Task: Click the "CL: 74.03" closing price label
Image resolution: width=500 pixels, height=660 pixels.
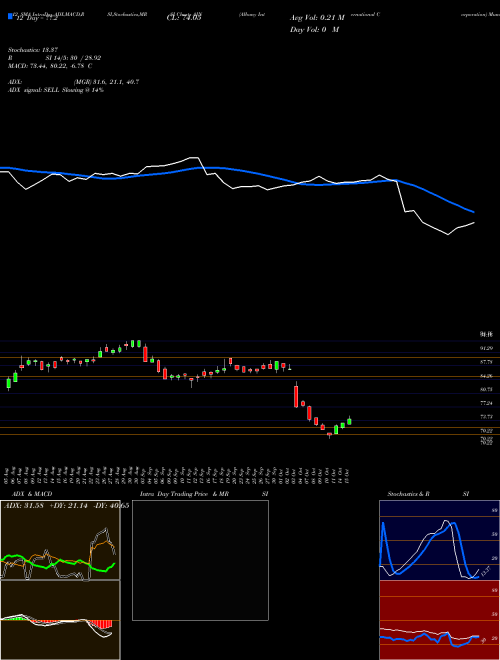Action: point(184,18)
